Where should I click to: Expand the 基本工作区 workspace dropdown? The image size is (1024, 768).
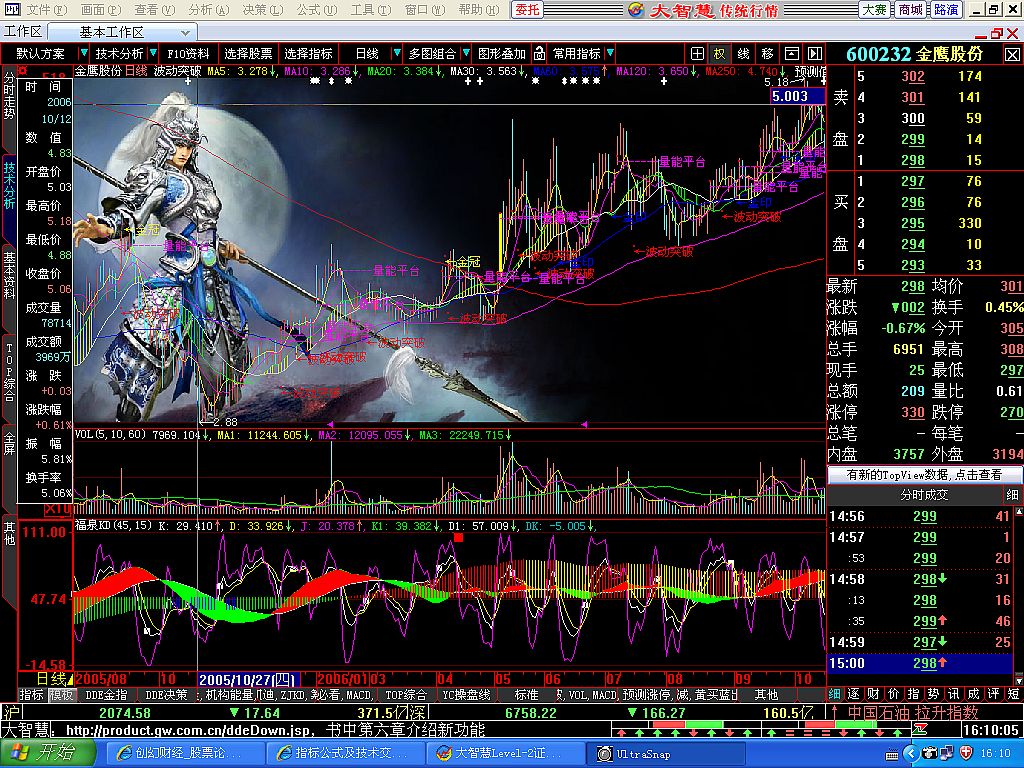tap(185, 32)
